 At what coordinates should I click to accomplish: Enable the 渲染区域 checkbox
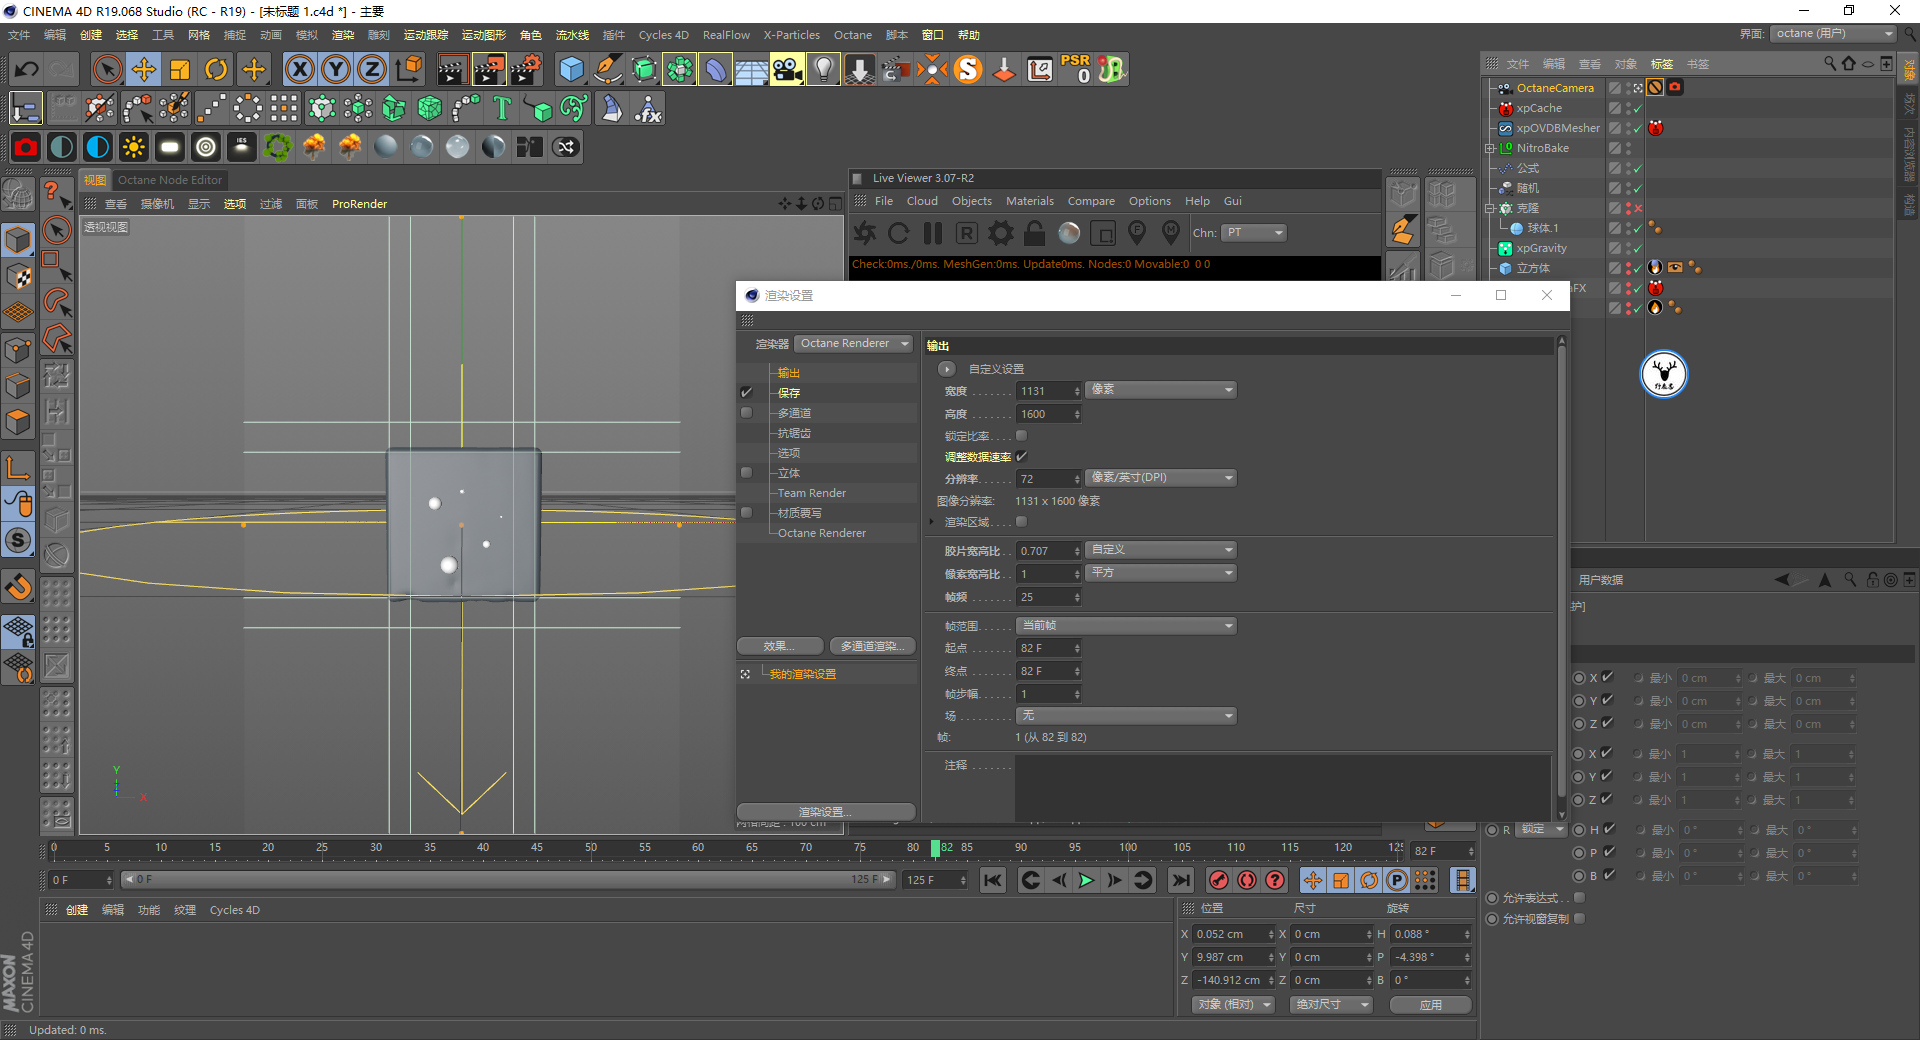click(x=1021, y=521)
